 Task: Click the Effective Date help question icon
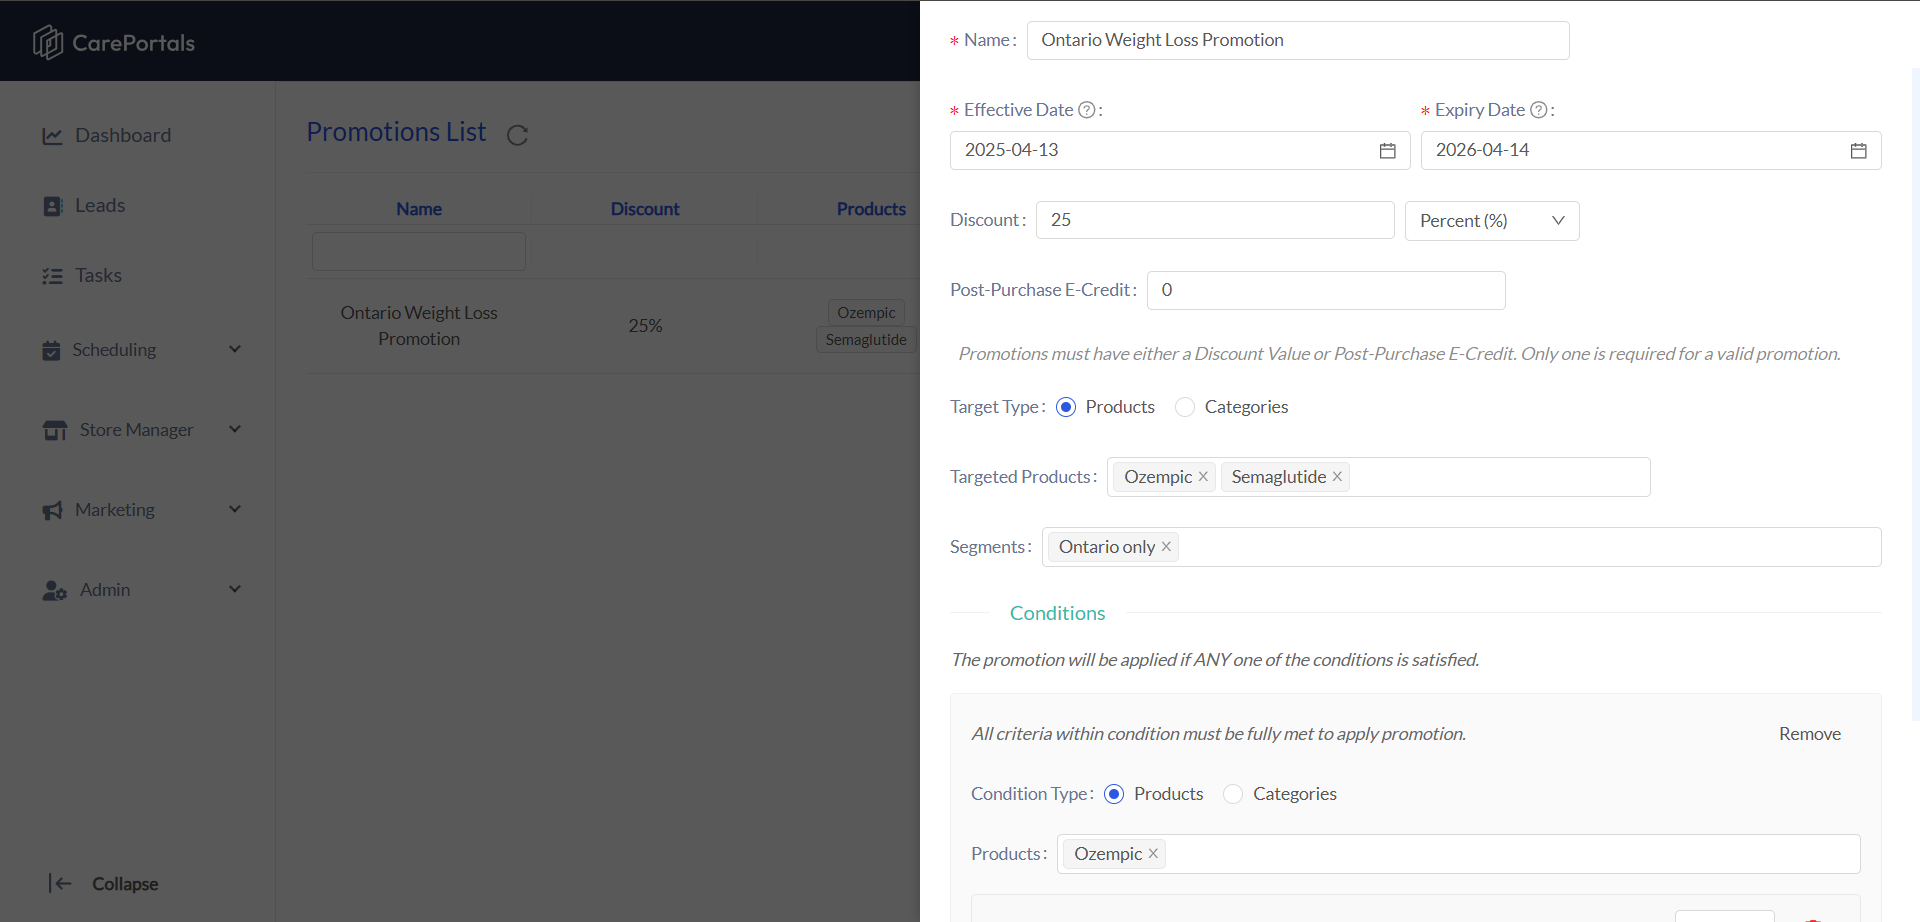[x=1086, y=110]
